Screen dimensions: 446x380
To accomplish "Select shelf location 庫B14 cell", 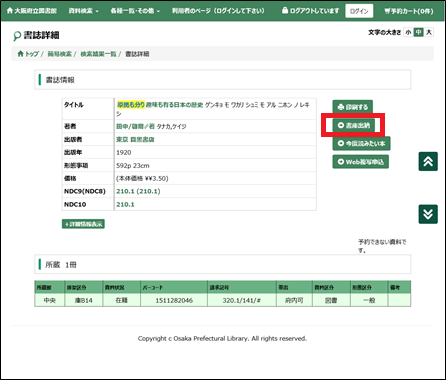I will click(84, 300).
